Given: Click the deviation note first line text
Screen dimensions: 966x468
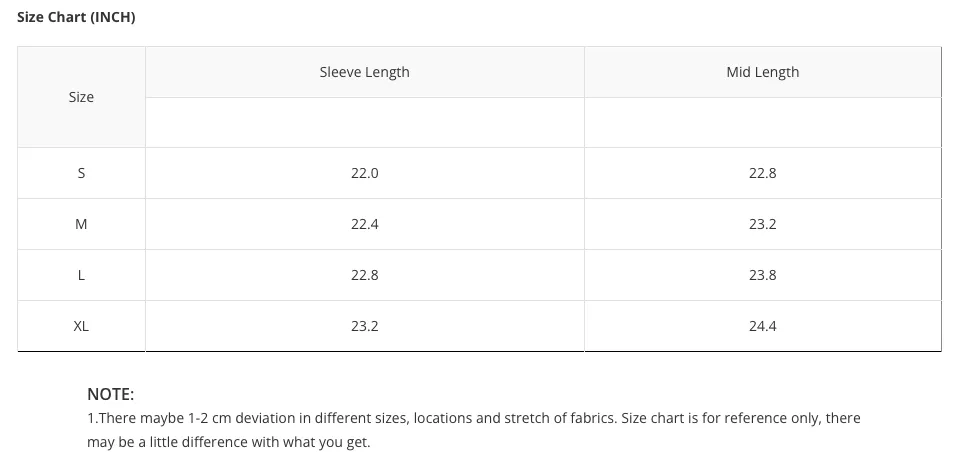Looking at the screenshot, I should (x=474, y=418).
